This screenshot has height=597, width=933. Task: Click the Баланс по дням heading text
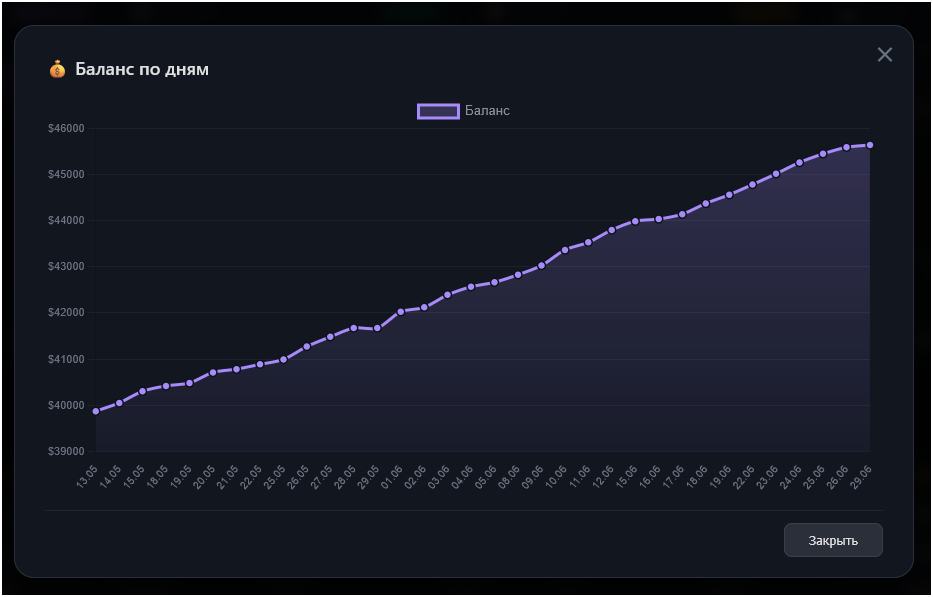(x=142, y=70)
